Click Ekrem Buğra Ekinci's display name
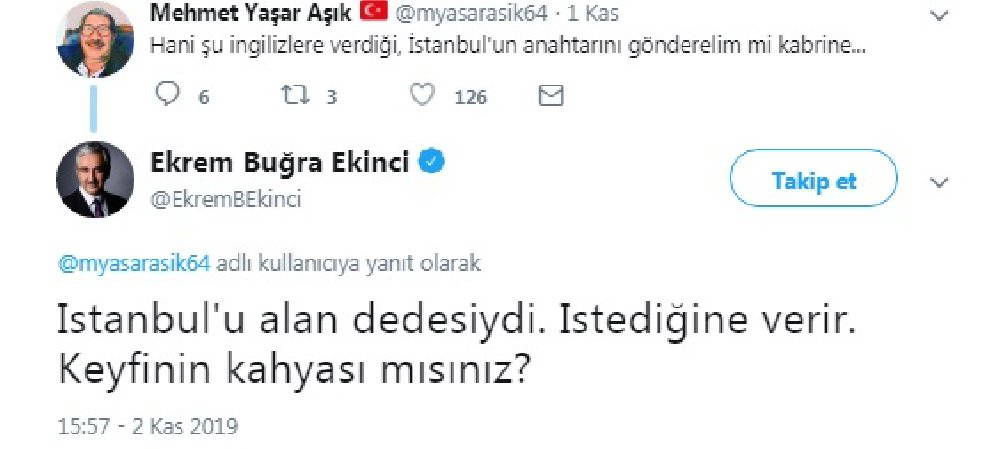Screen dimensions: 1000x449 tap(279, 163)
